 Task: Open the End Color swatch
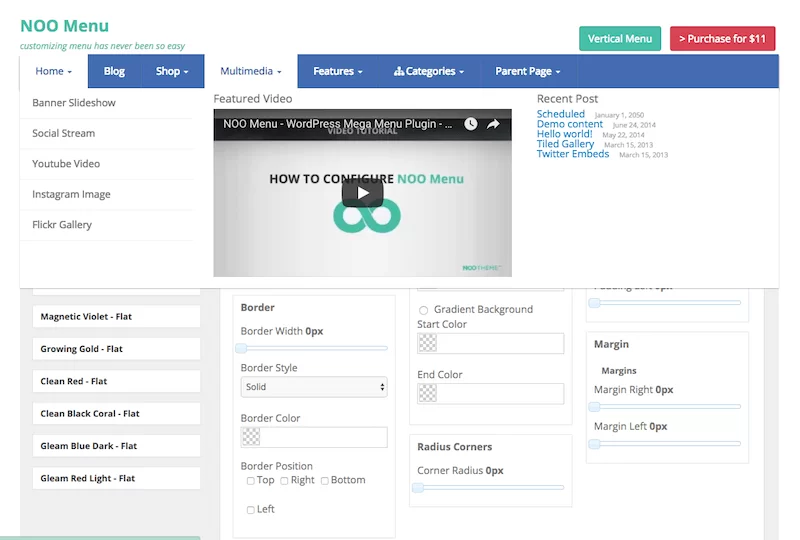click(427, 393)
